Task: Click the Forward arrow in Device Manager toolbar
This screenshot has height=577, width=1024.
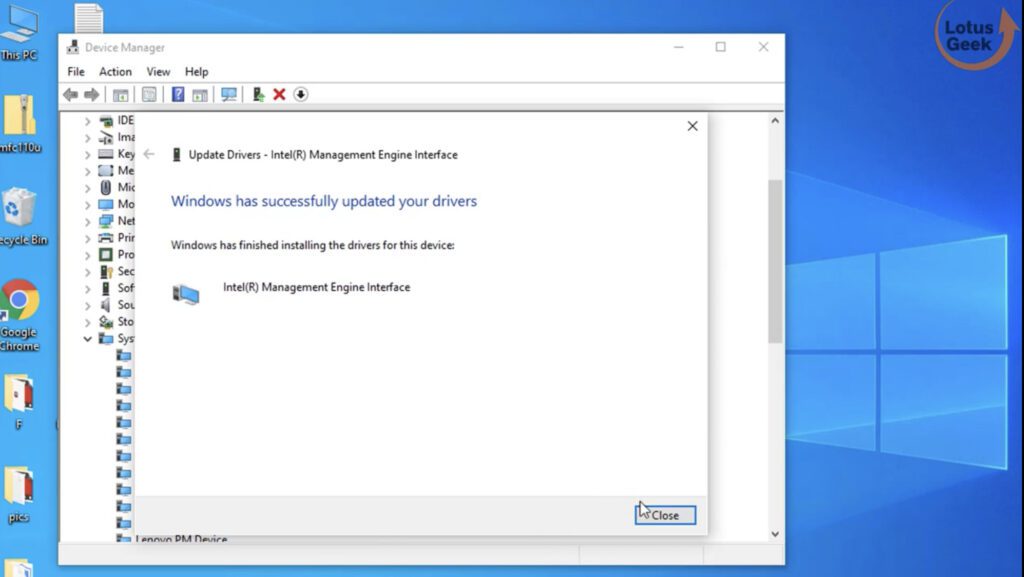Action: pyautogui.click(x=92, y=95)
